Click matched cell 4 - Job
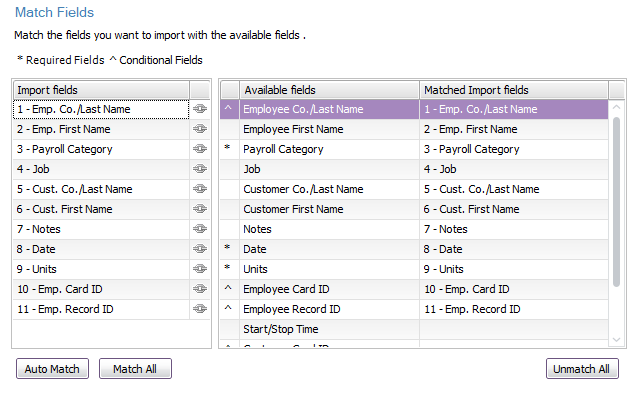The image size is (639, 397). (x=514, y=169)
